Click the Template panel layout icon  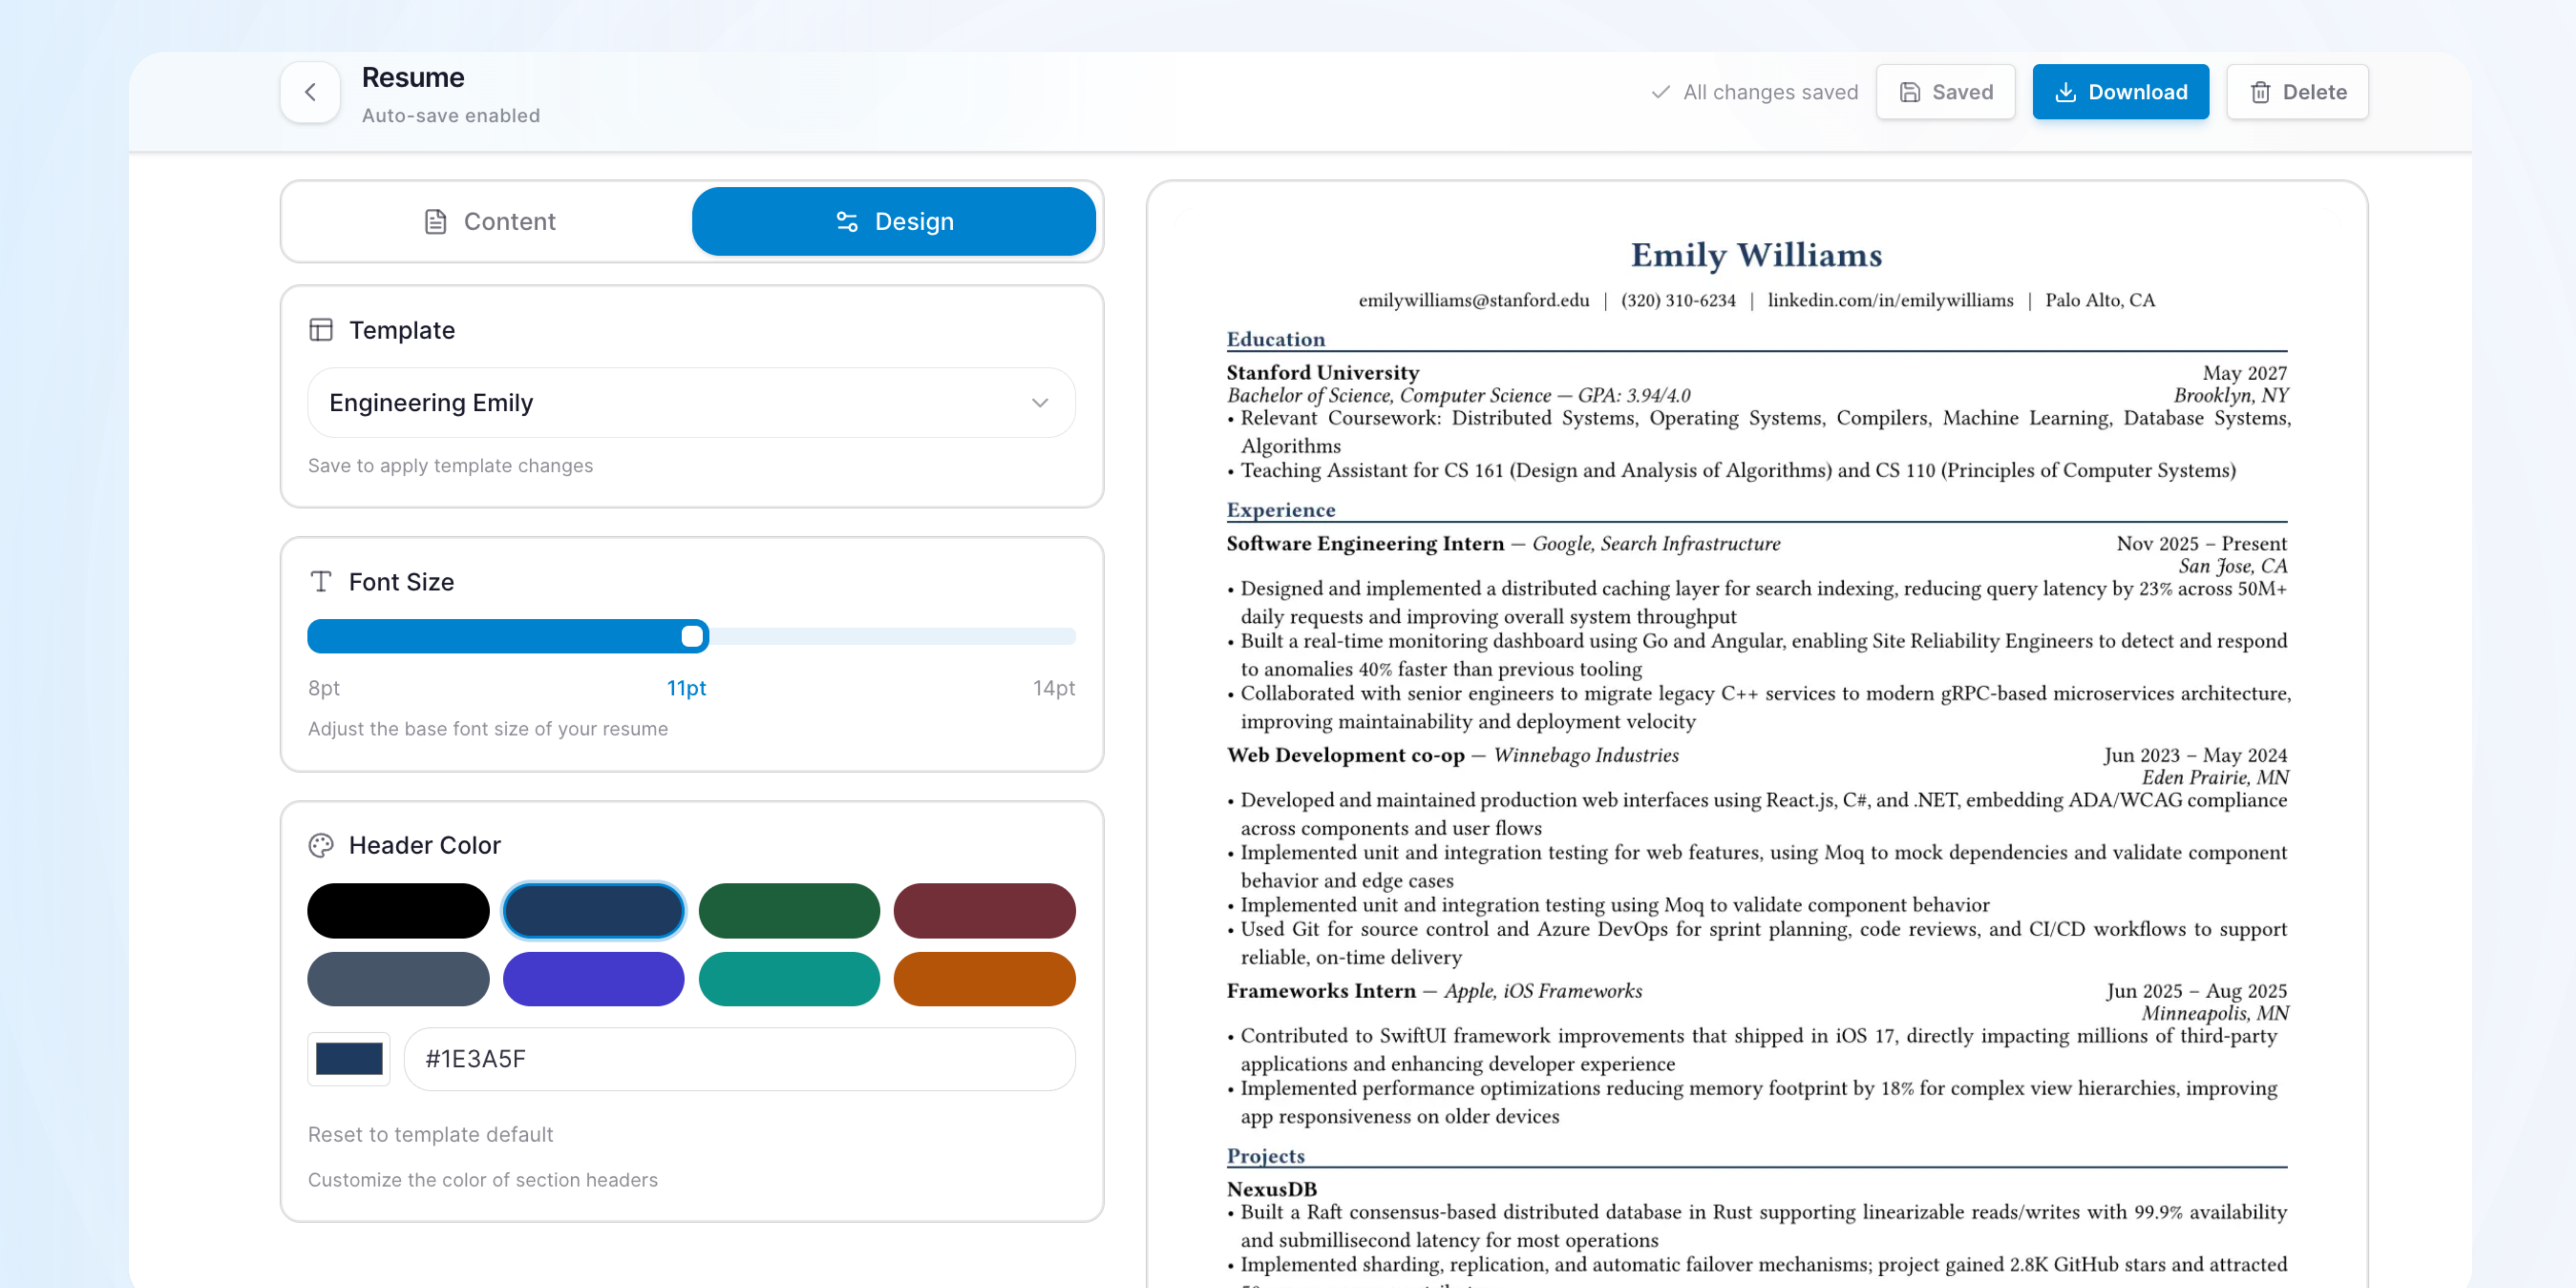pos(320,329)
